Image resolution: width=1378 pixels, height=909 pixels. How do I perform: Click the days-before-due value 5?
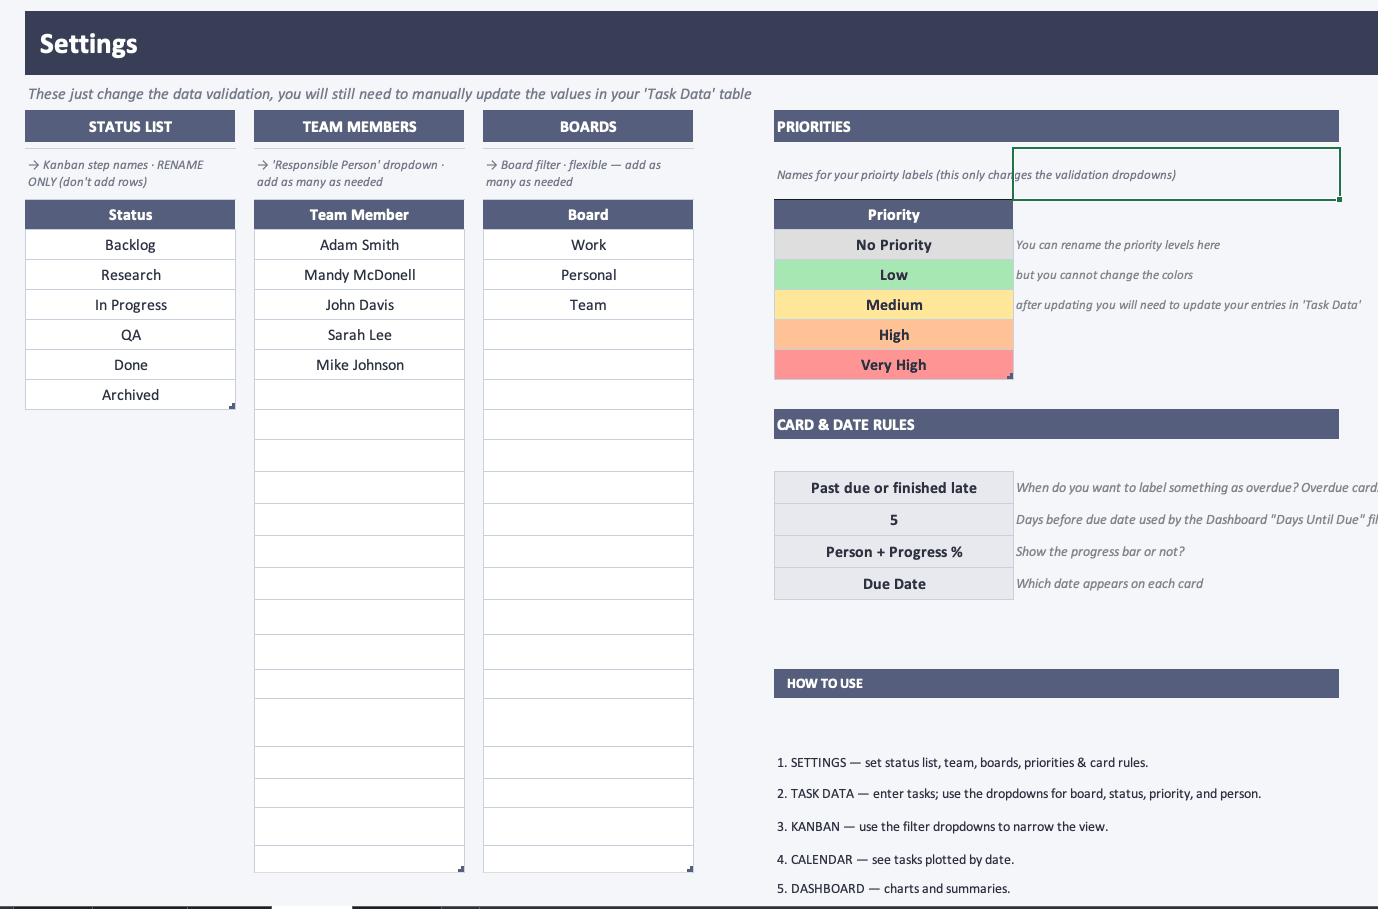tap(894, 520)
